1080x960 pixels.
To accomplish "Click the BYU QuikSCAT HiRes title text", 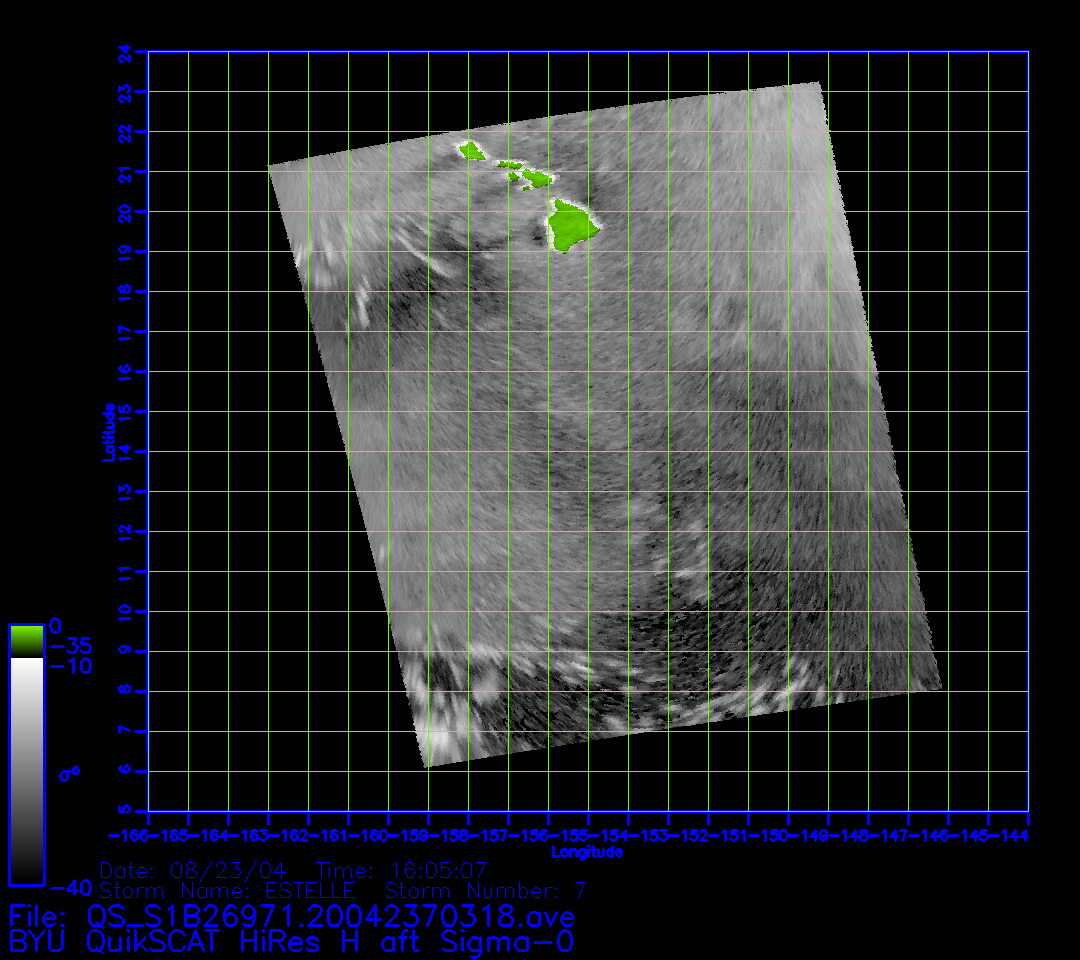I will 291,941.
